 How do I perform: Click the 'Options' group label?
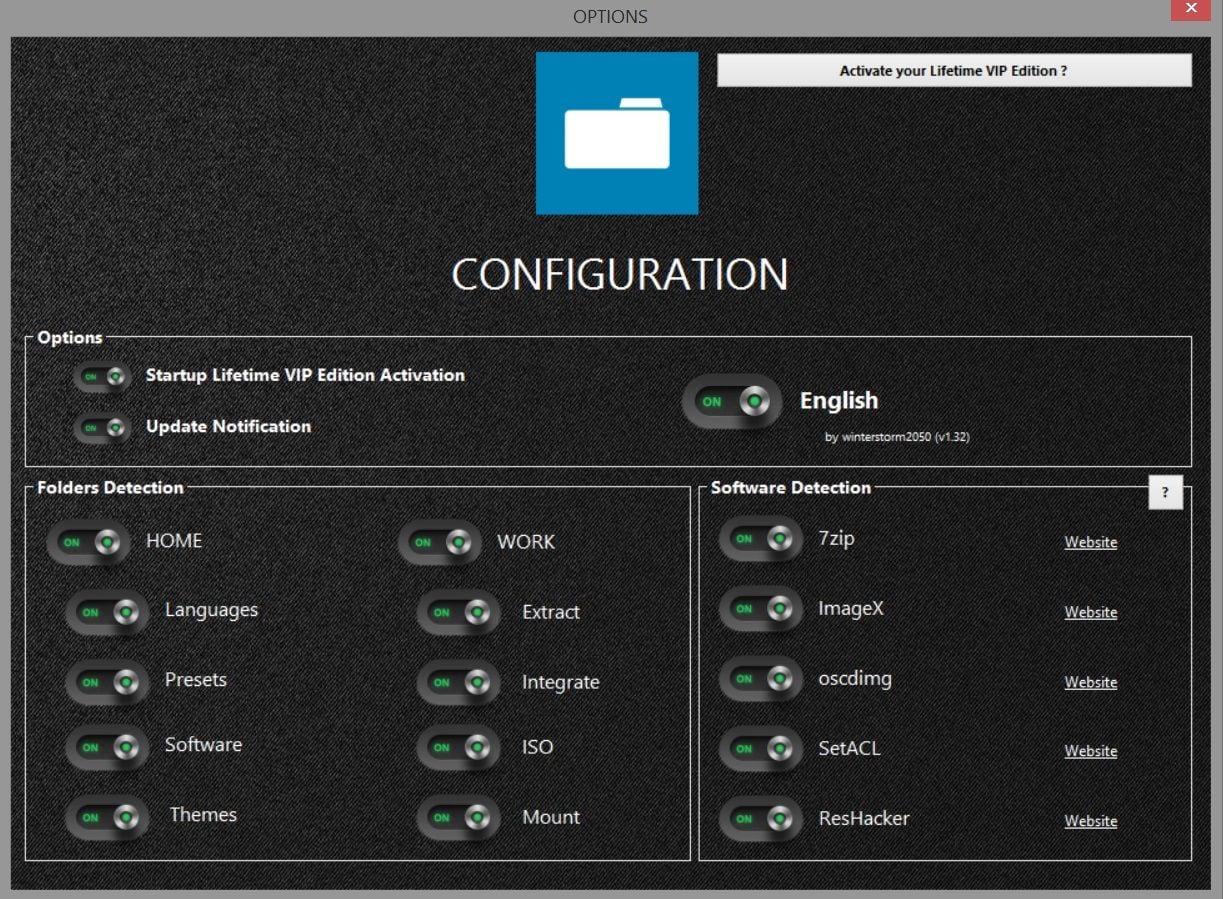[x=70, y=338]
